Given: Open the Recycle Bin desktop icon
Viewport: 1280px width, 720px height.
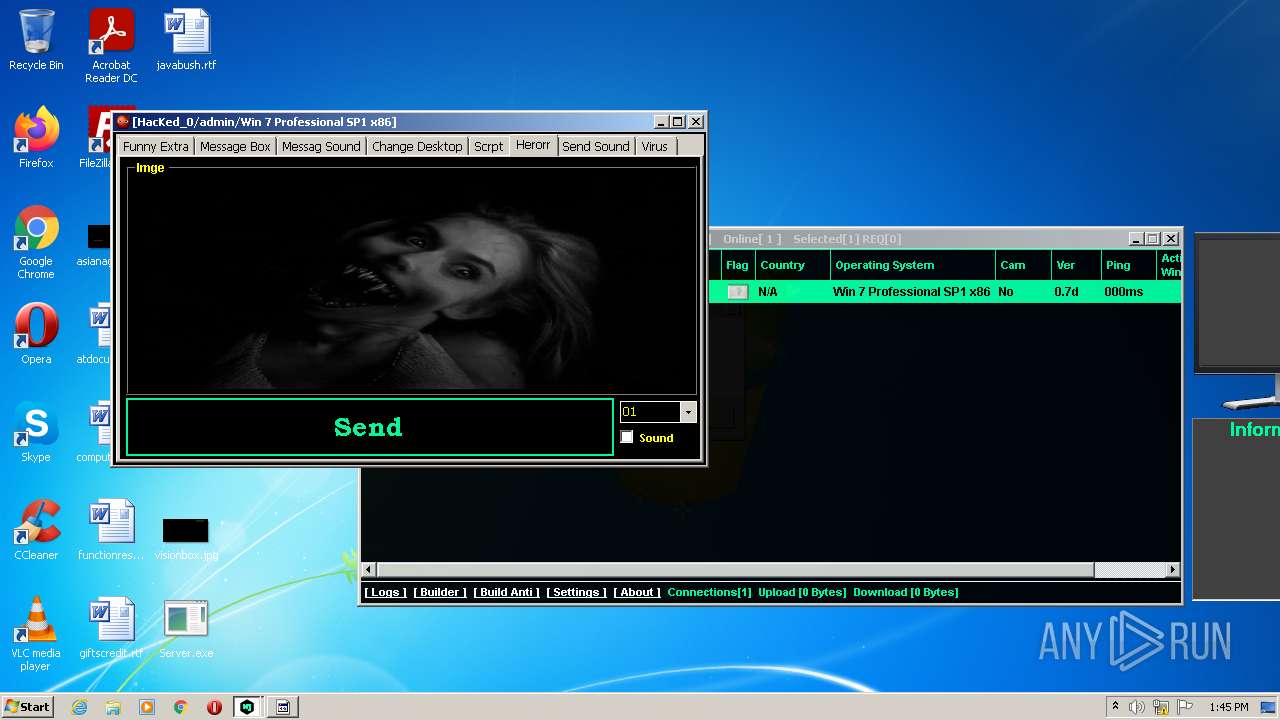Looking at the screenshot, I should click(36, 40).
